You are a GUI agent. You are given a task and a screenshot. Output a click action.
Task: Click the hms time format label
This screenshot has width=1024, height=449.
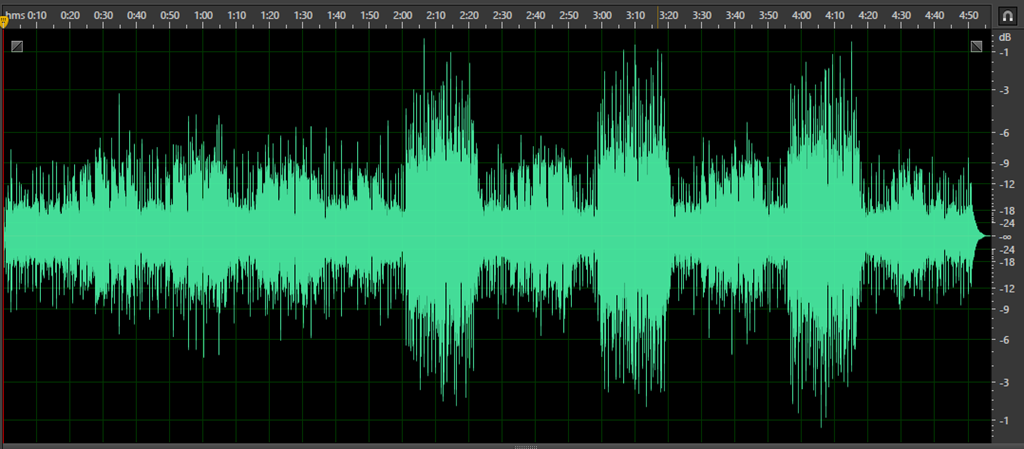(x=17, y=14)
